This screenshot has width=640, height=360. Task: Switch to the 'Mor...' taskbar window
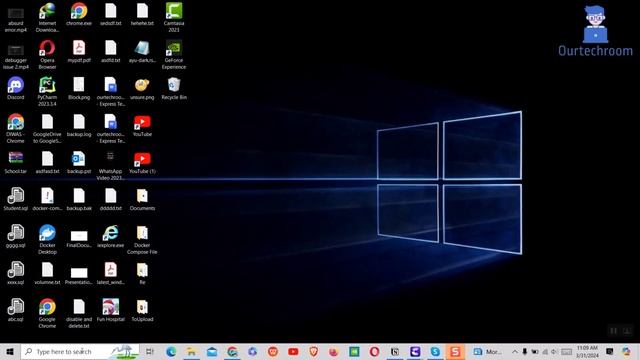487,351
